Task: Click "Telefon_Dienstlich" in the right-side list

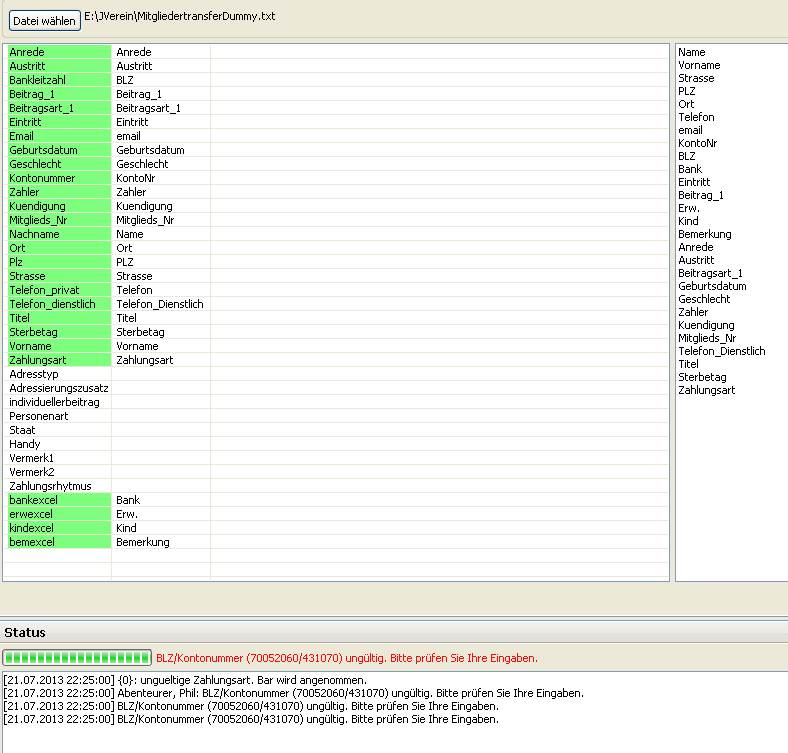Action: tap(721, 351)
